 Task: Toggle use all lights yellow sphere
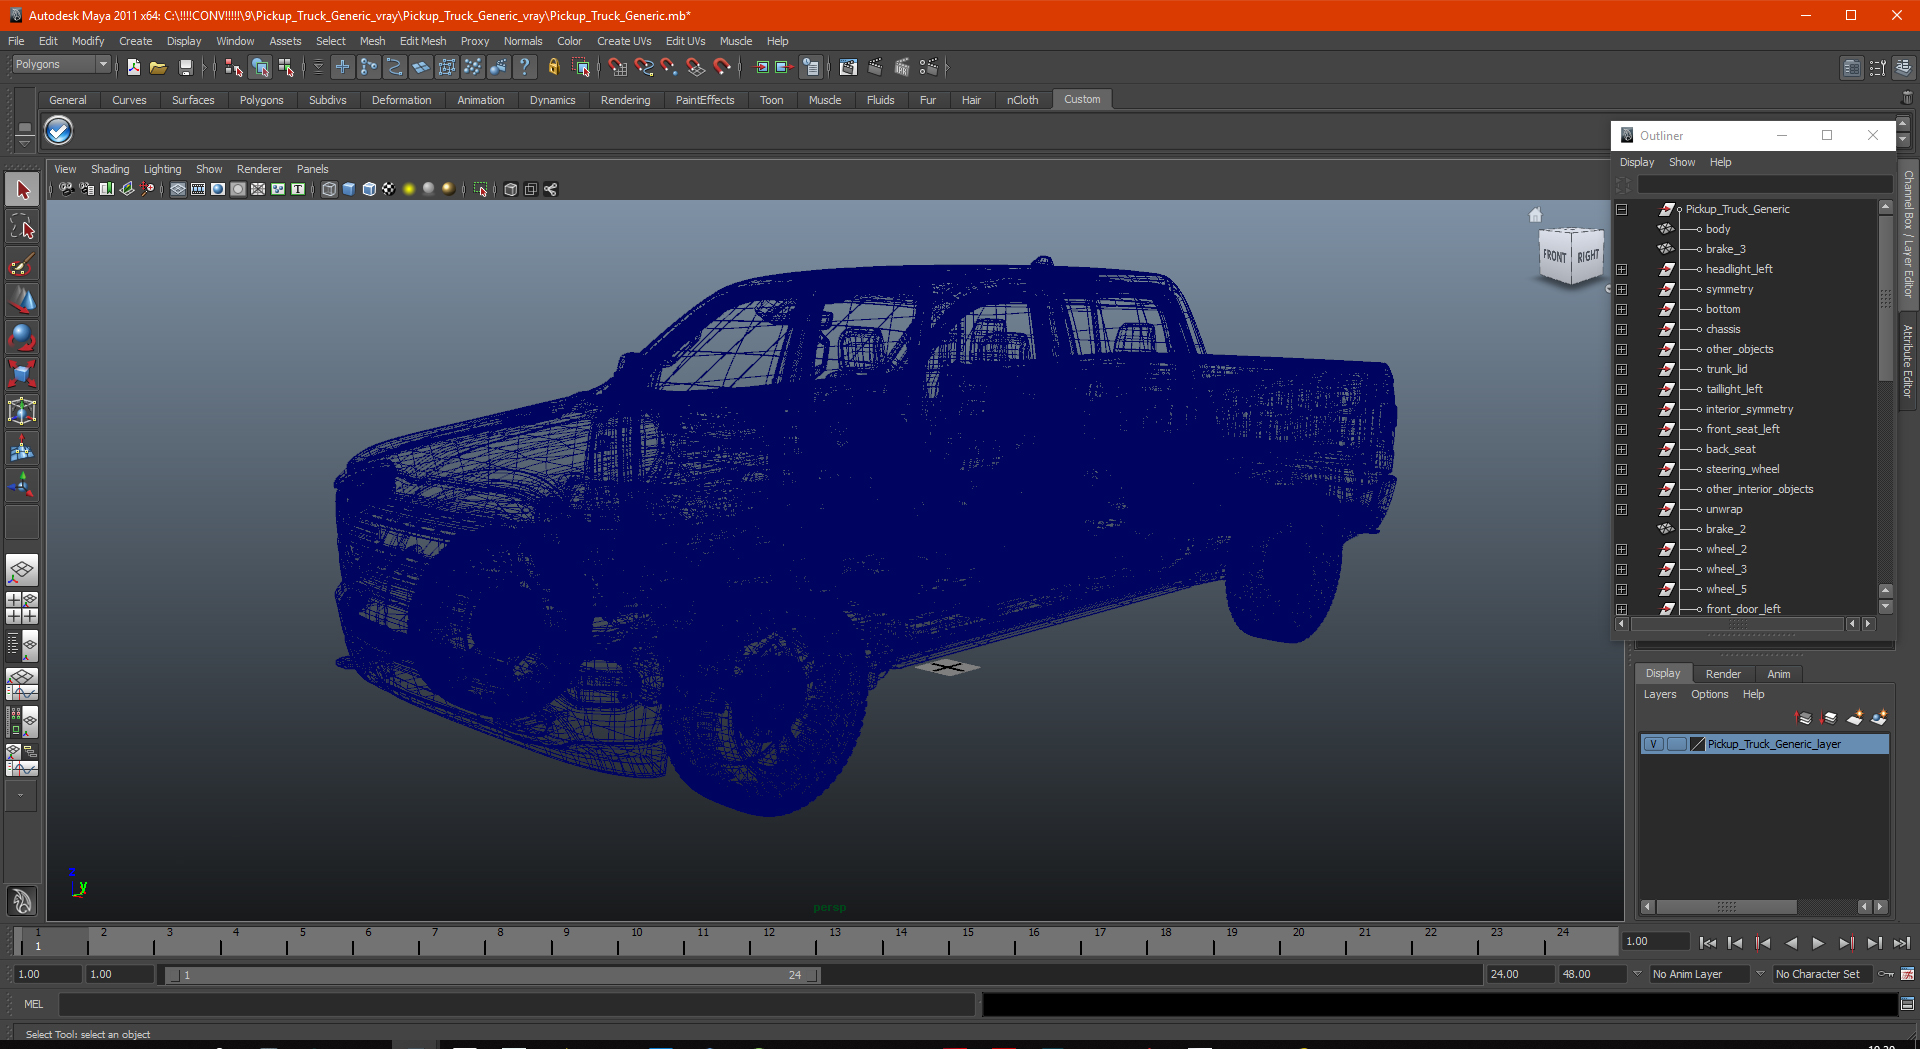(409, 189)
